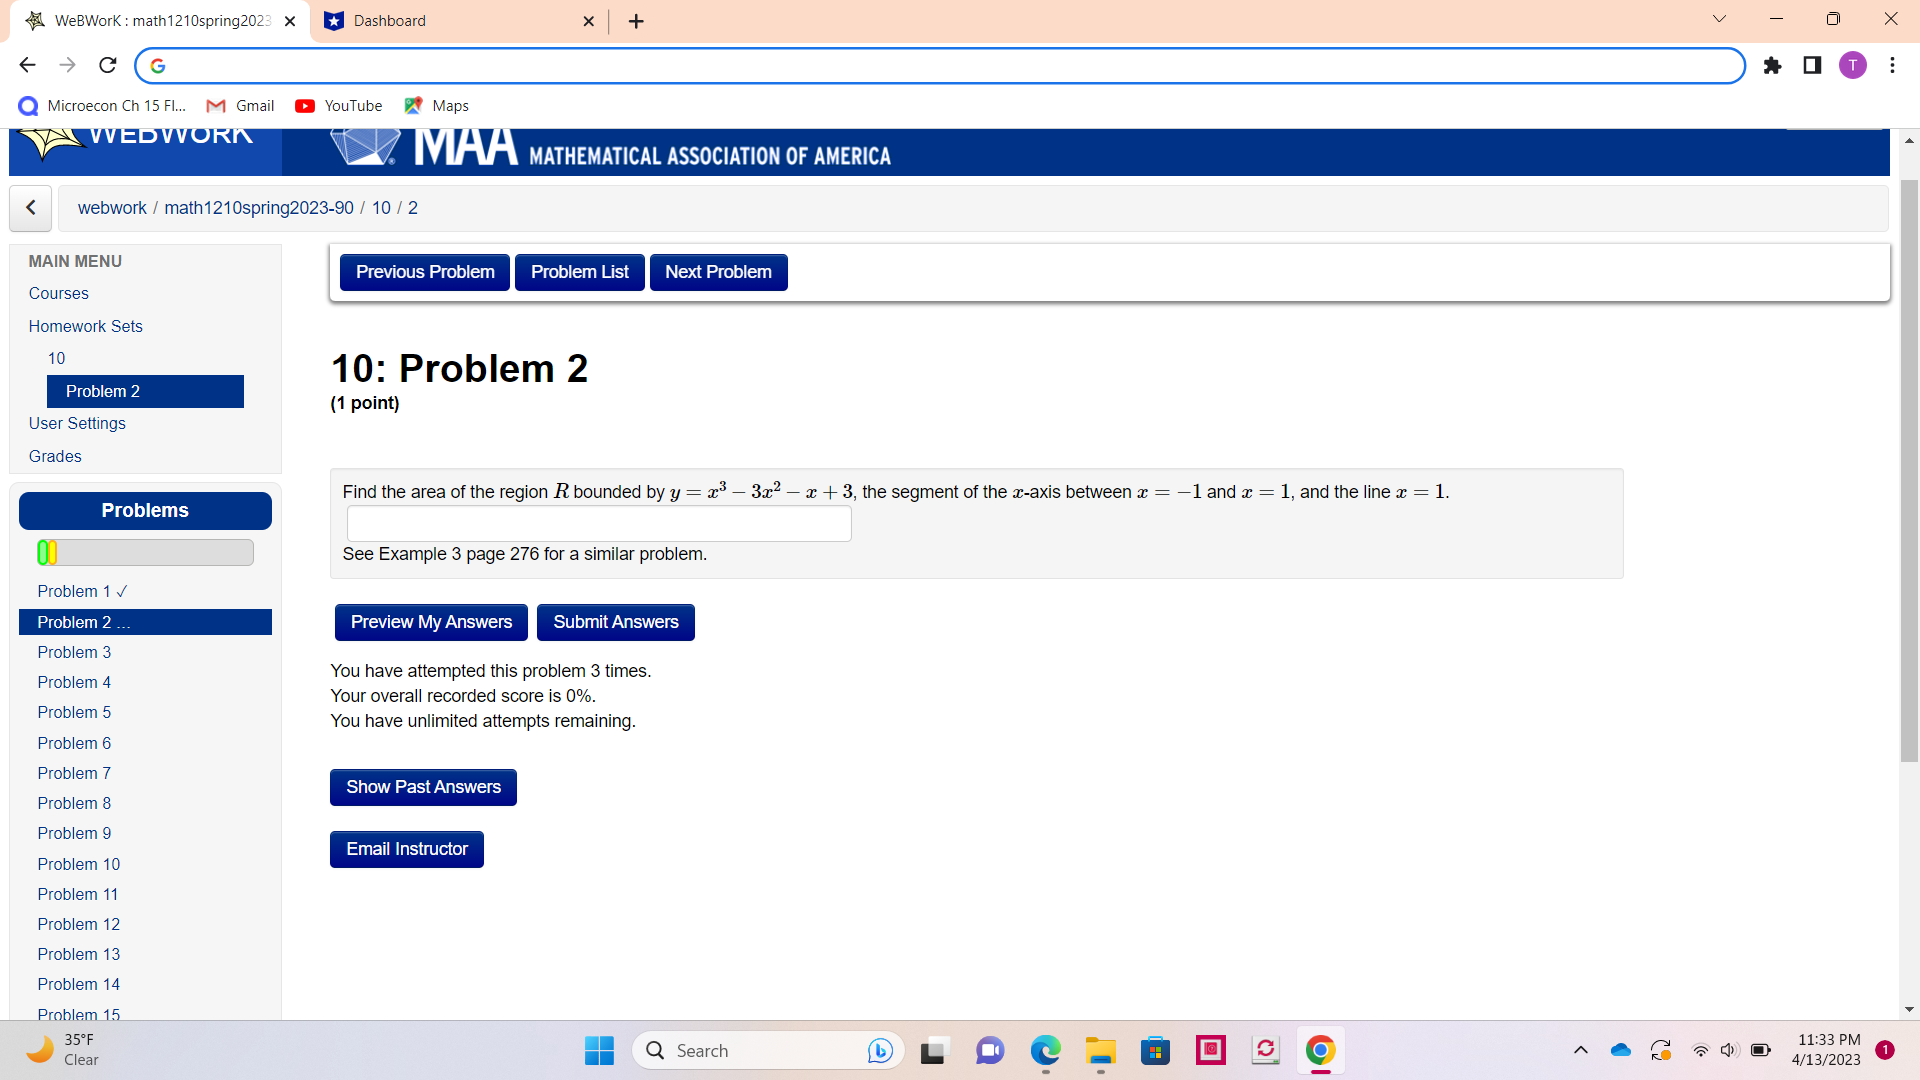Expand hidden icons in the system tray
1920x1080 pixels.
tap(1581, 1050)
